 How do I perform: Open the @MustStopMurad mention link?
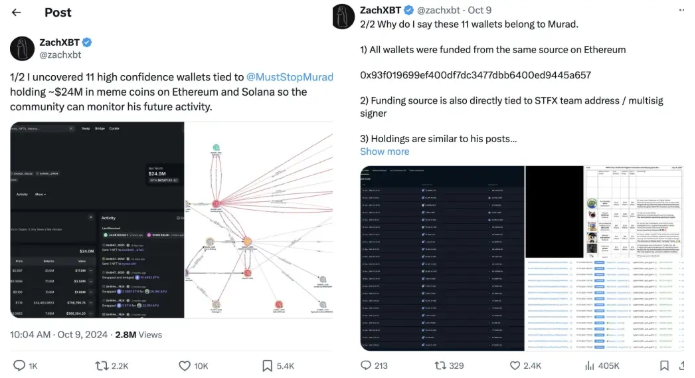click(289, 77)
